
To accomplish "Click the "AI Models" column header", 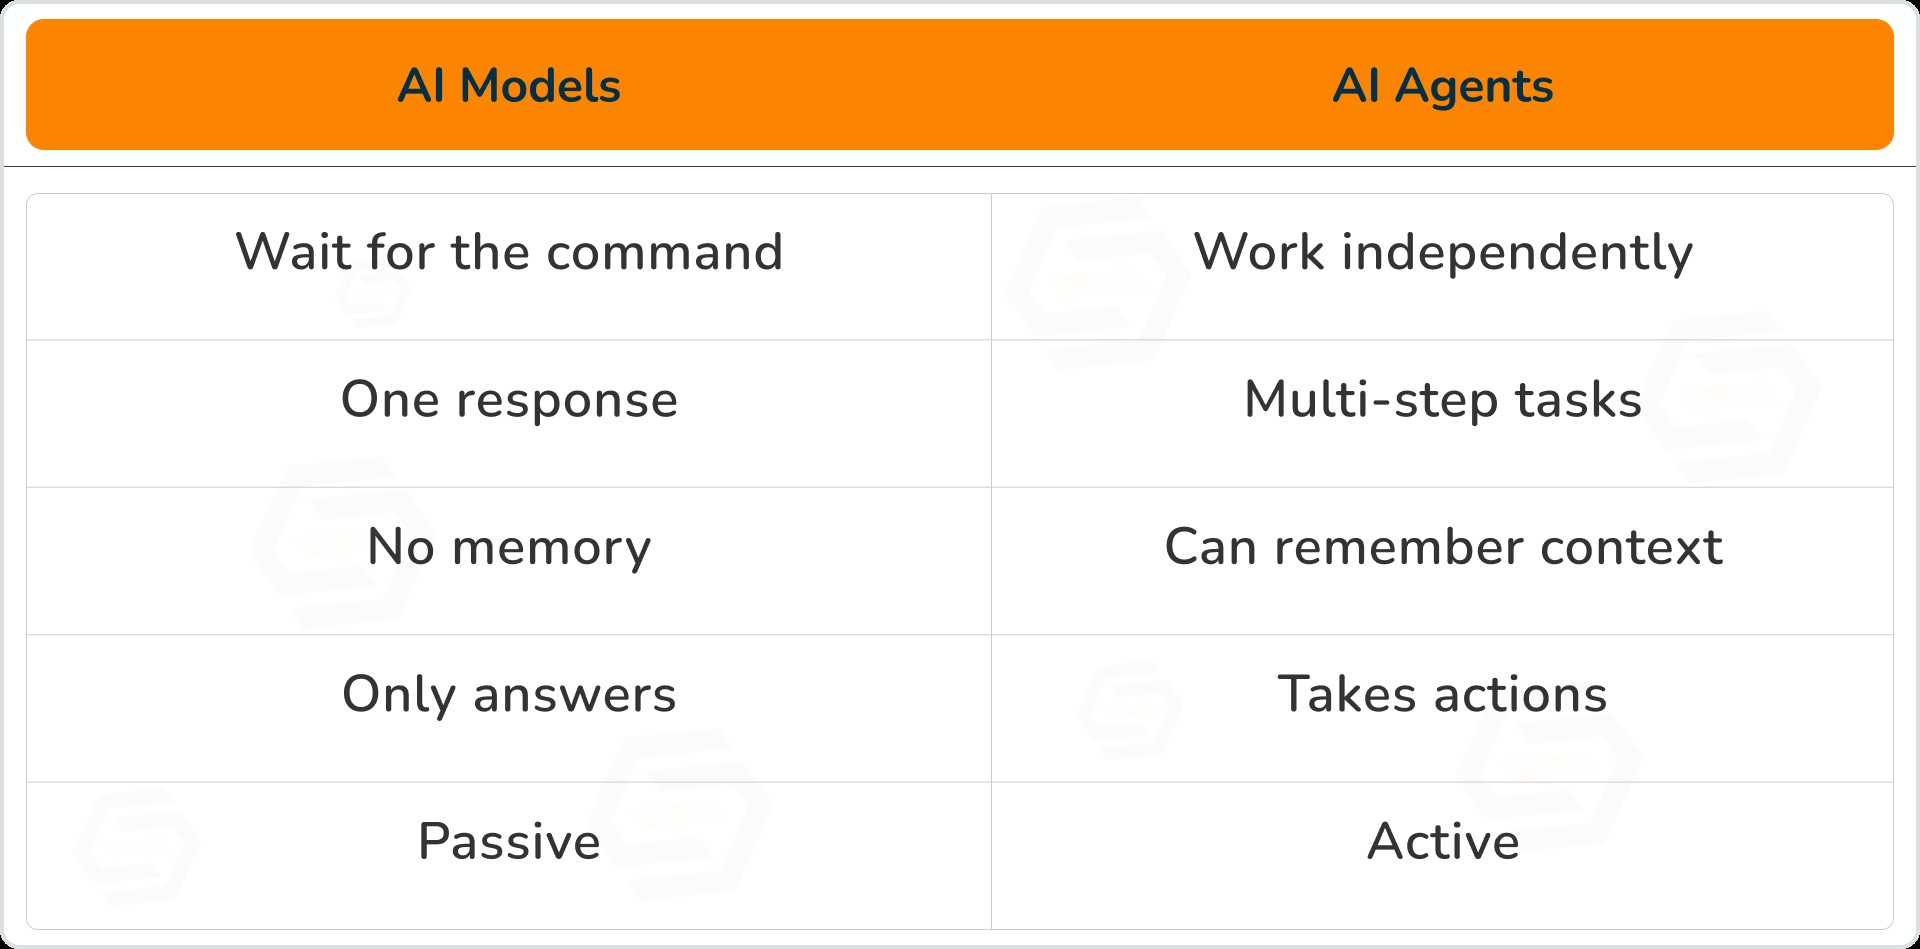I will coord(509,86).
